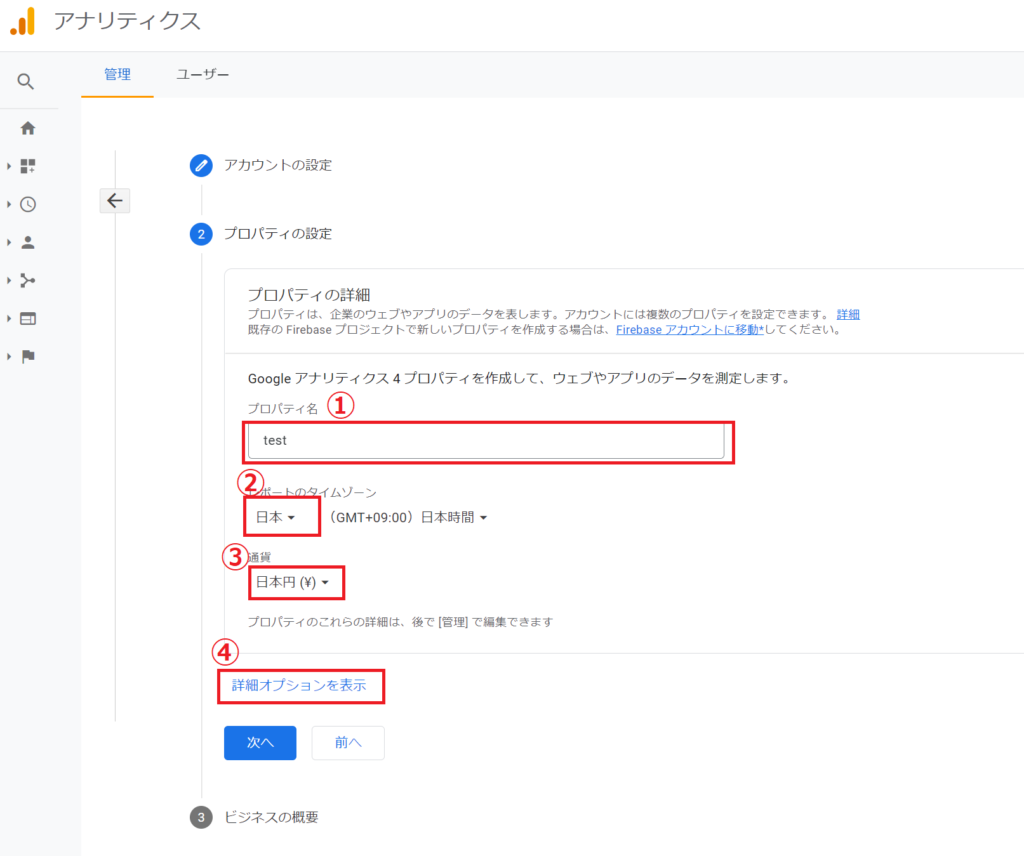Open the audience person icon in sidebar
This screenshot has height=856, width=1024.
coord(27,243)
